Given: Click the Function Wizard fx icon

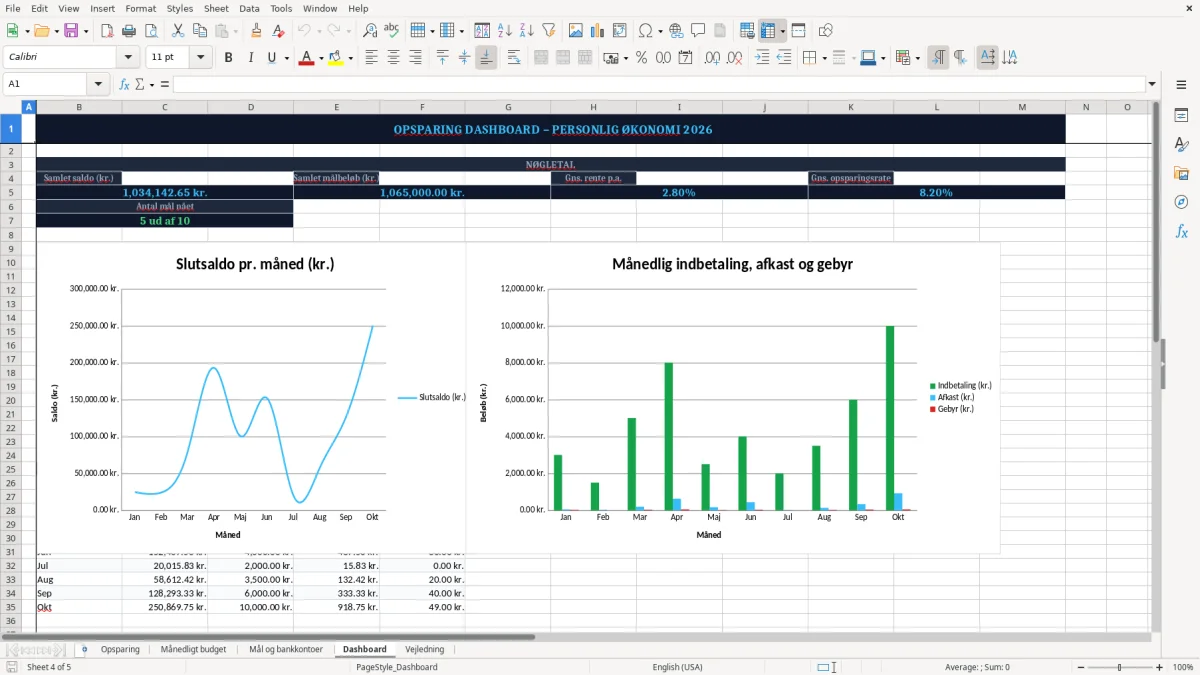Looking at the screenshot, I should pyautogui.click(x=124, y=84).
